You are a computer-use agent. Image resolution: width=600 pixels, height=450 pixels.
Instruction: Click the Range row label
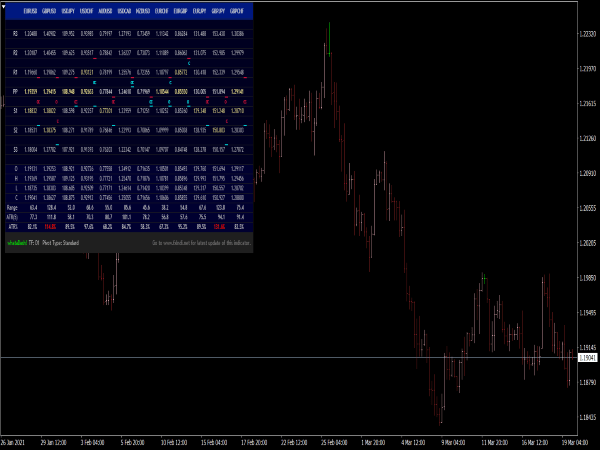pos(12,208)
